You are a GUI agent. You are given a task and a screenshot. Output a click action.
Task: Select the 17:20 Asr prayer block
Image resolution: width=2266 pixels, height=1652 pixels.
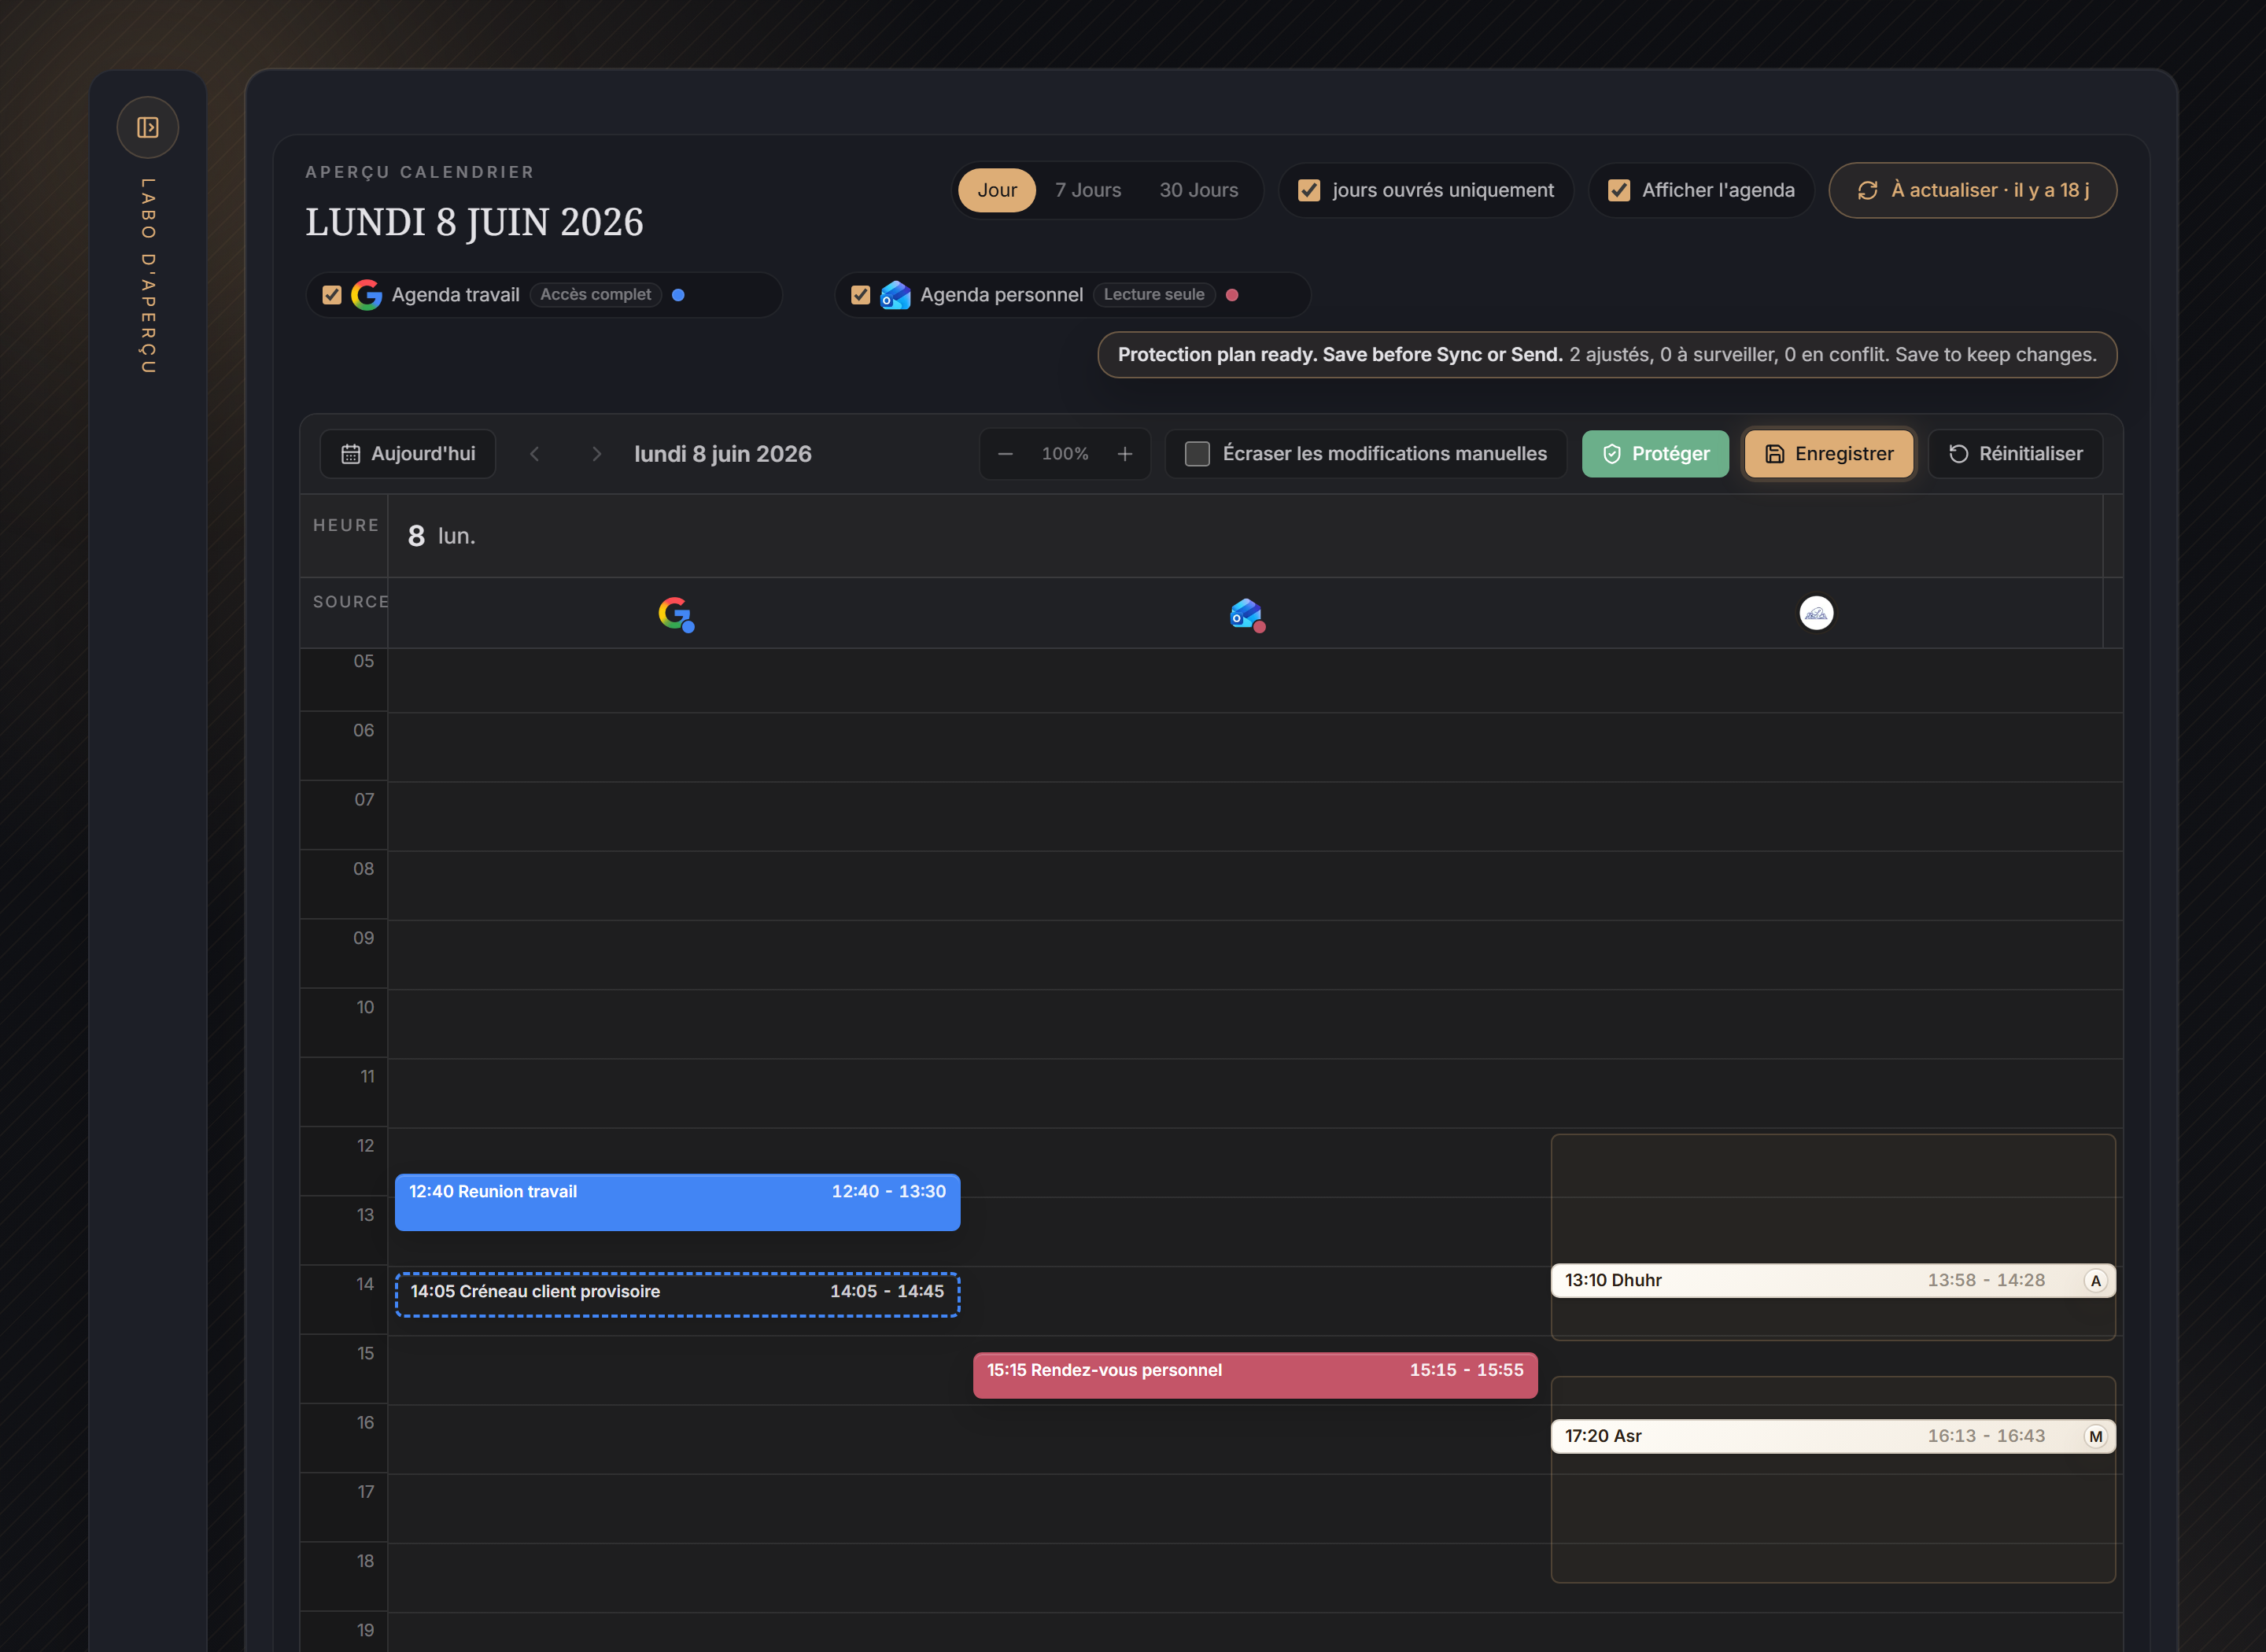point(1833,1436)
